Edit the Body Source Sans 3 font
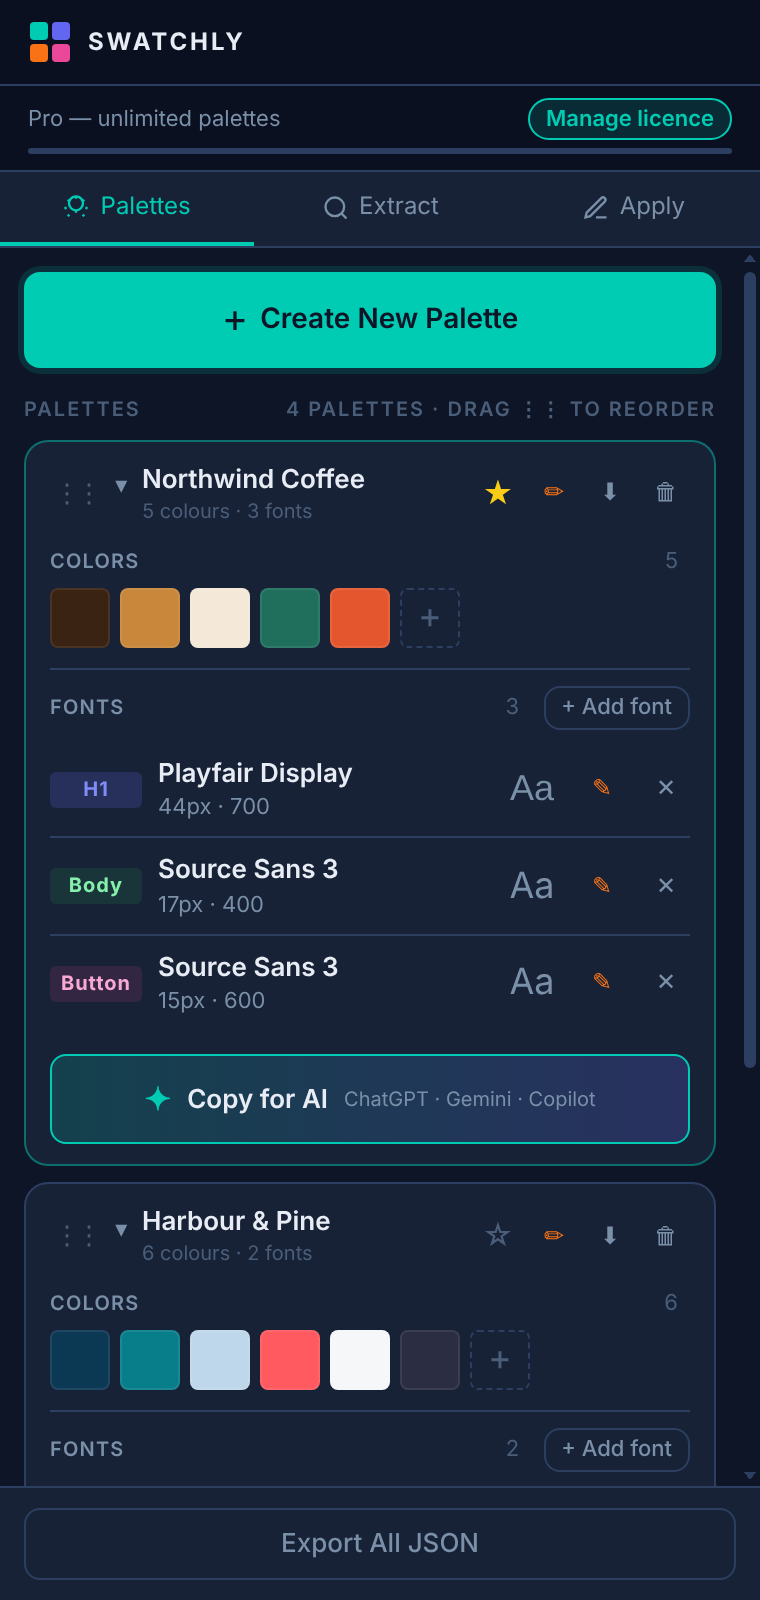Screen dimensions: 760x1600 [602, 885]
